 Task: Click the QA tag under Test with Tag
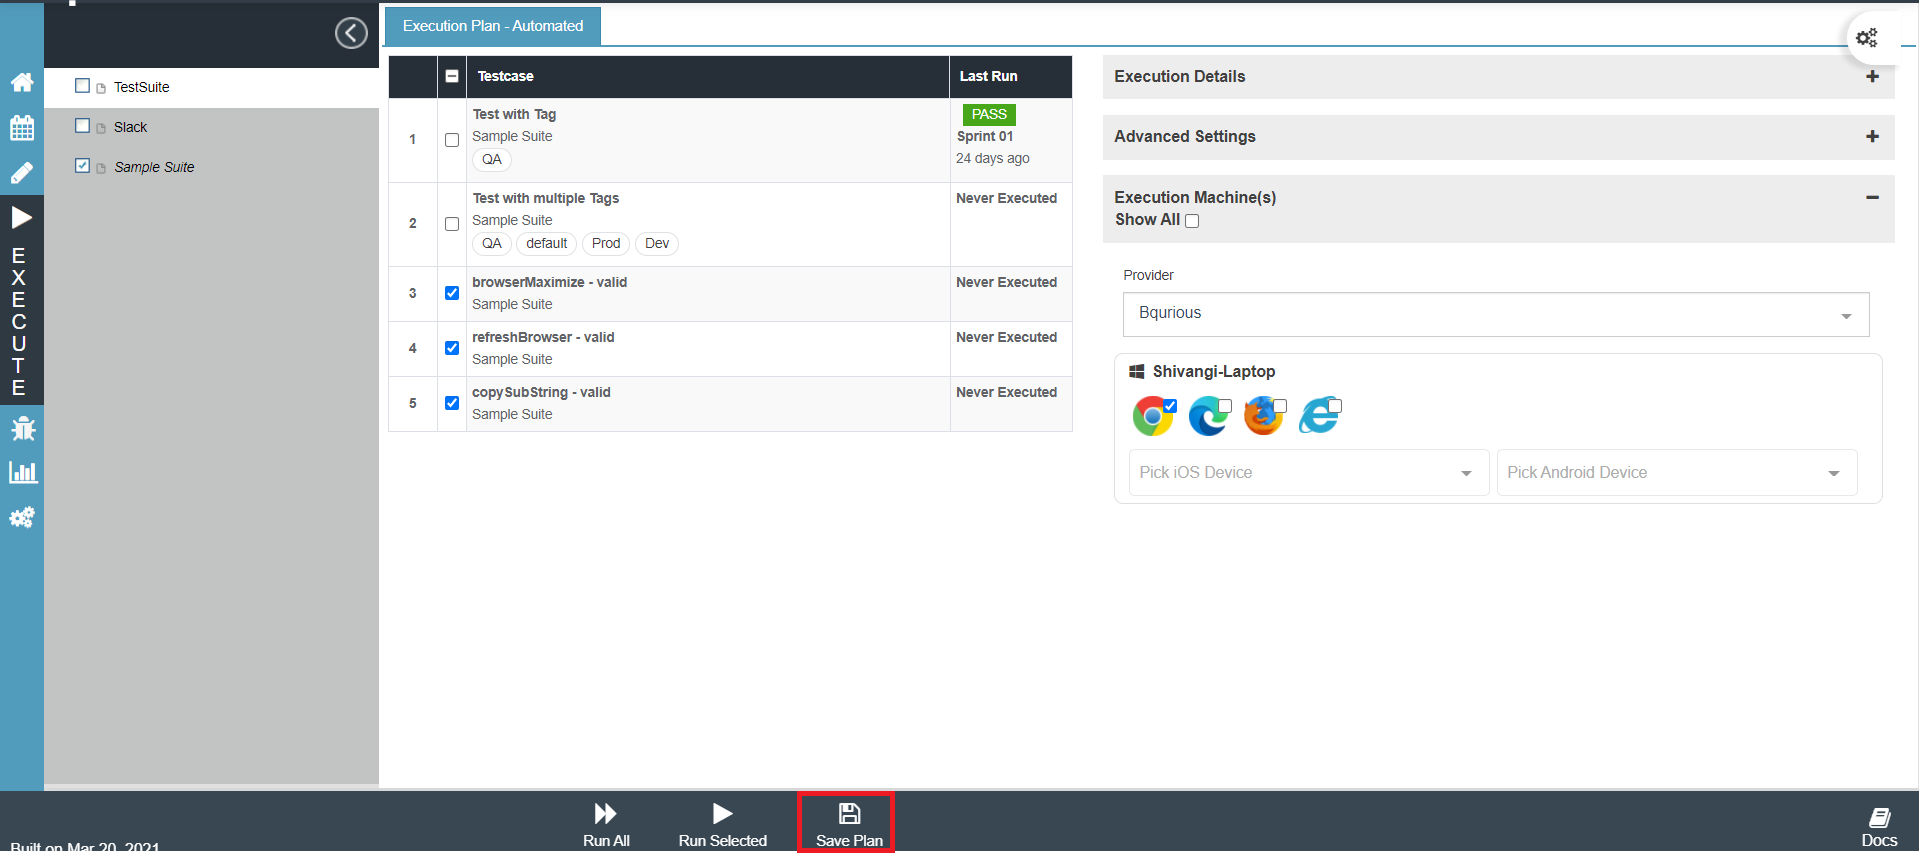click(x=492, y=160)
